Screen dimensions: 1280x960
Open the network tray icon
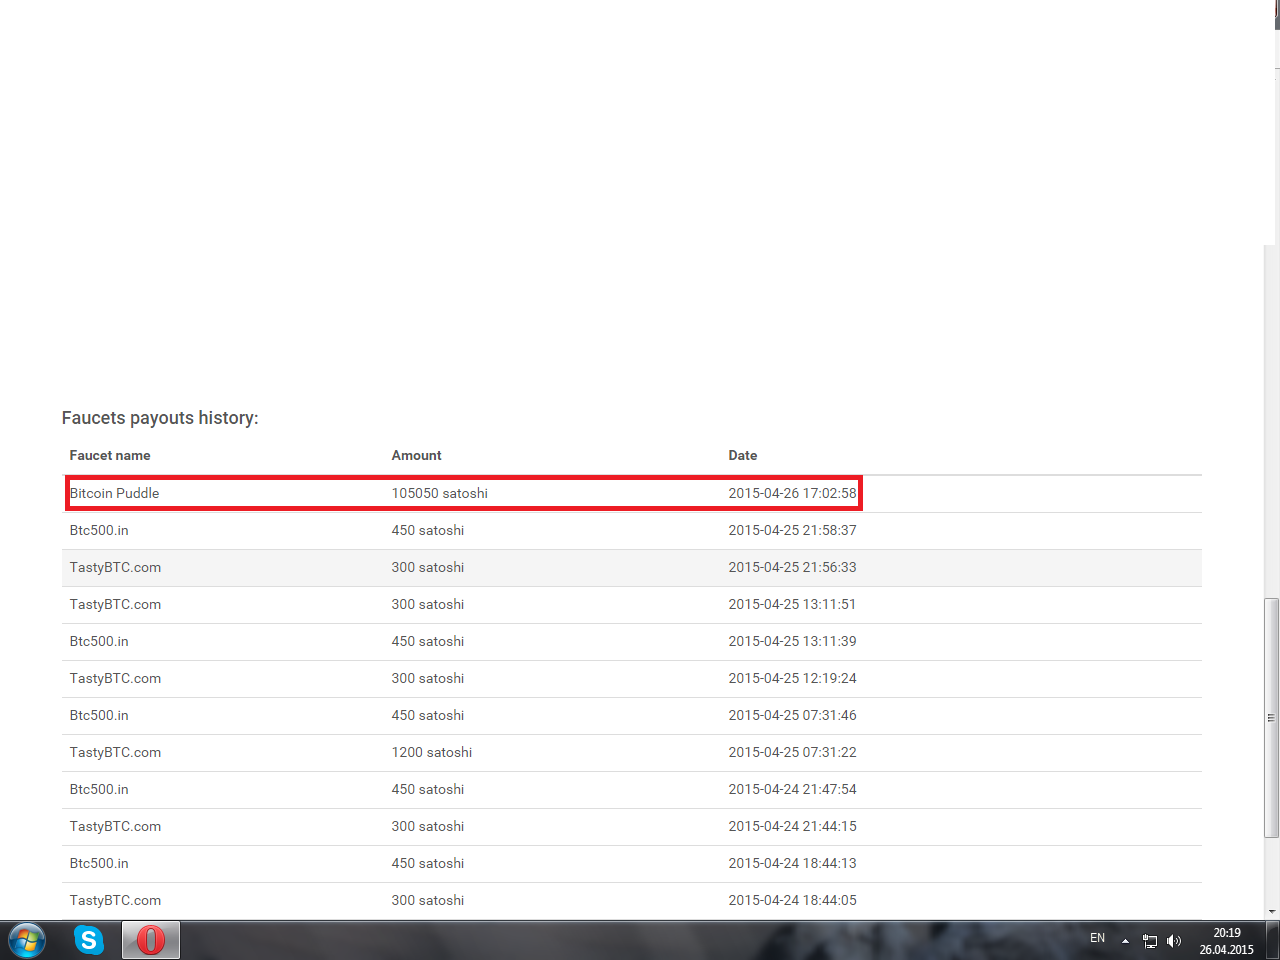pyautogui.click(x=1150, y=941)
